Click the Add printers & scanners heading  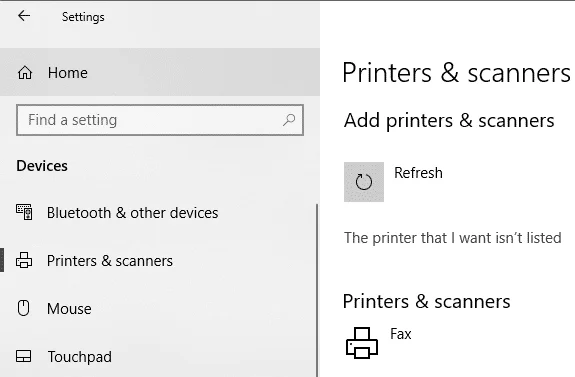point(449,120)
